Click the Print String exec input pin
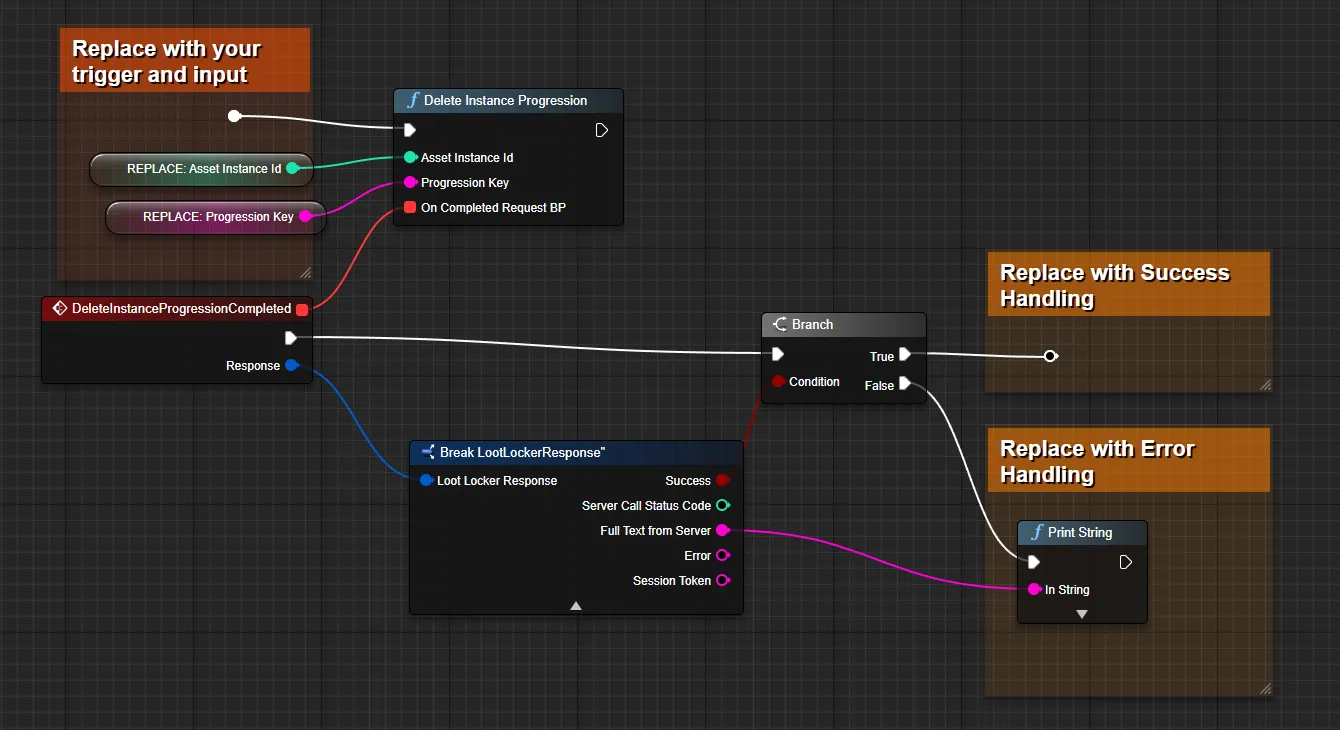This screenshot has height=730, width=1340. pos(1033,562)
